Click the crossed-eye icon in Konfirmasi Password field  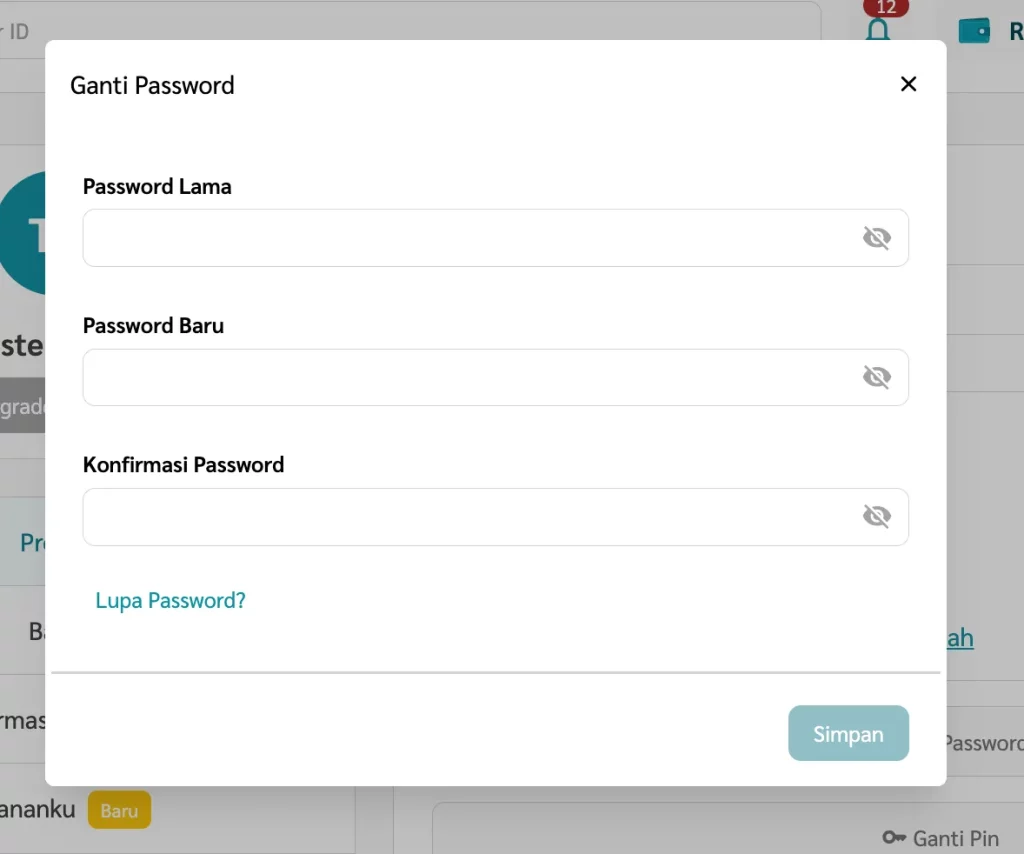point(877,516)
